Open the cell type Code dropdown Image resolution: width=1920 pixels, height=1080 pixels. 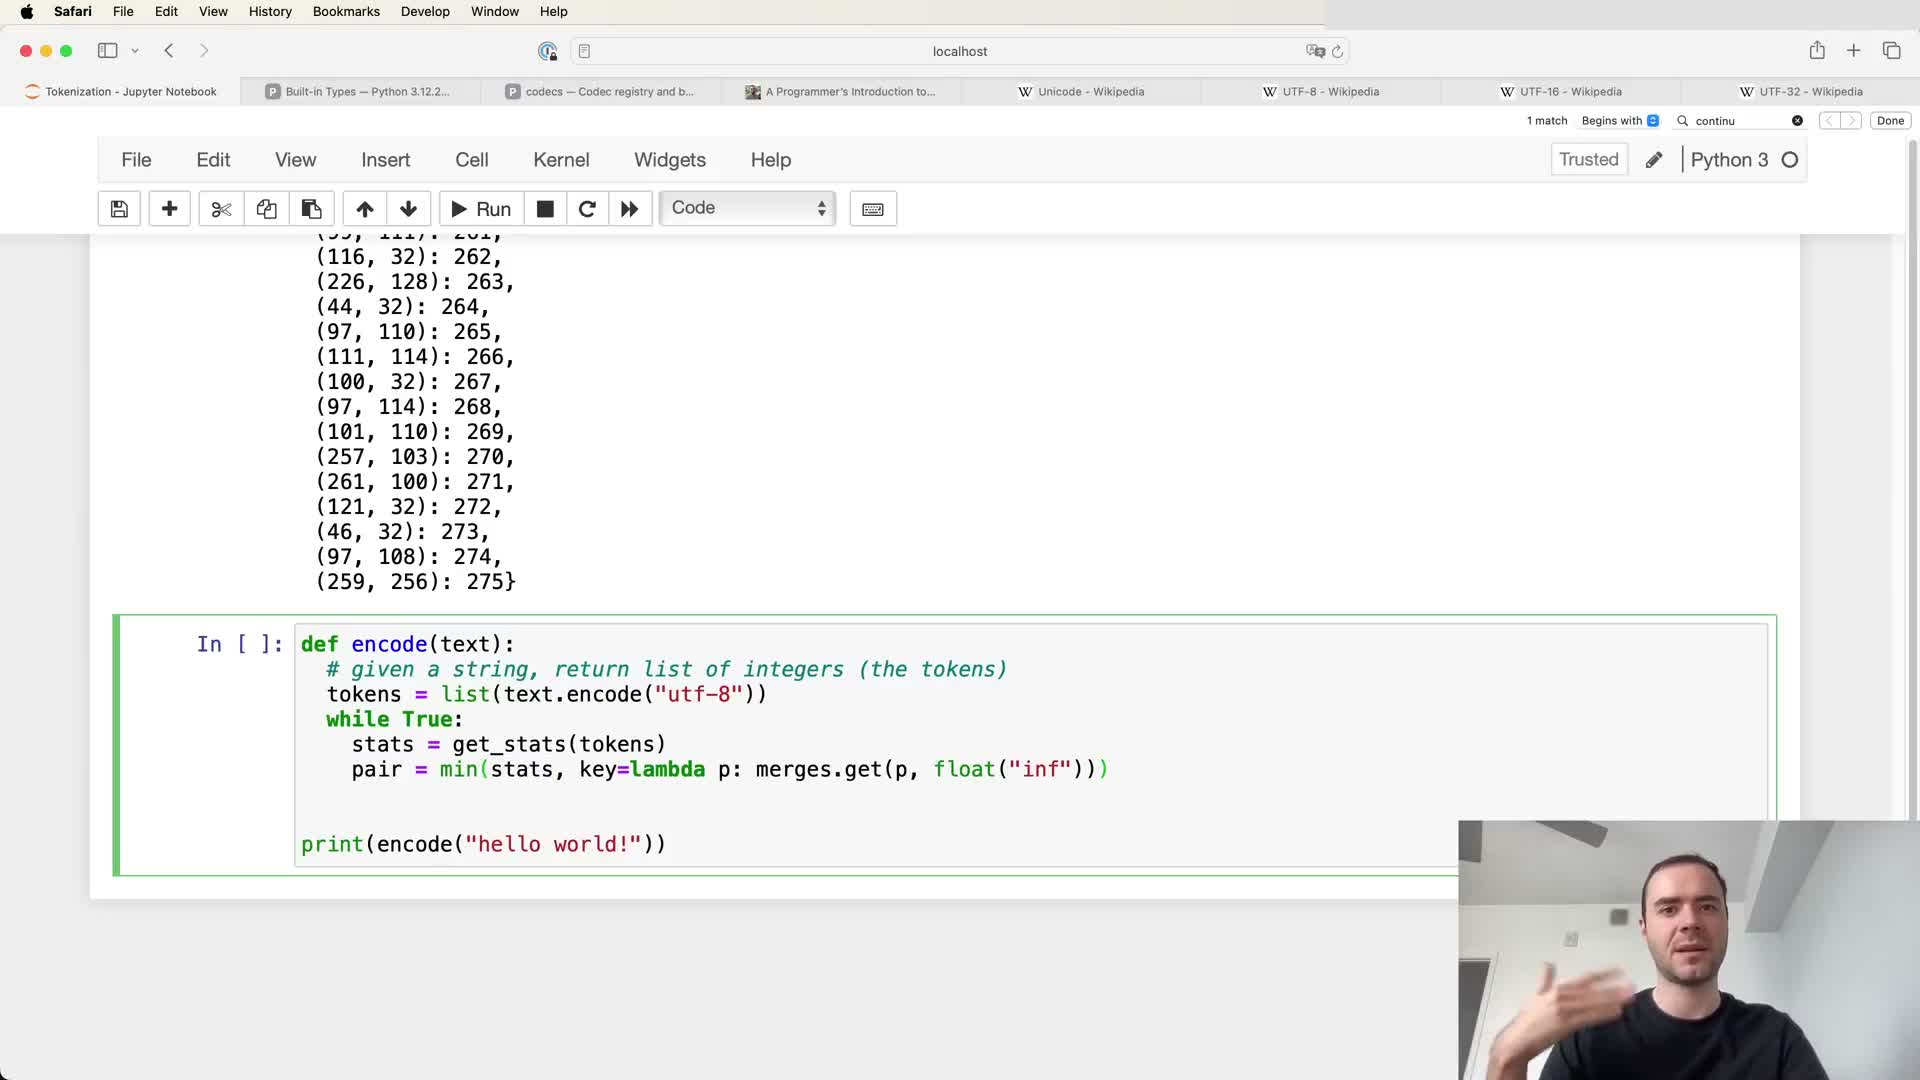point(747,208)
